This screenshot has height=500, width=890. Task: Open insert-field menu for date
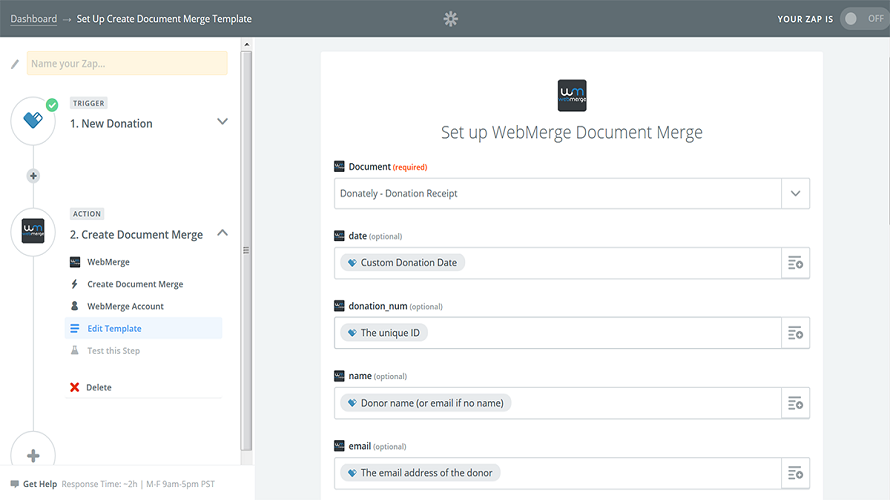[x=795, y=263]
